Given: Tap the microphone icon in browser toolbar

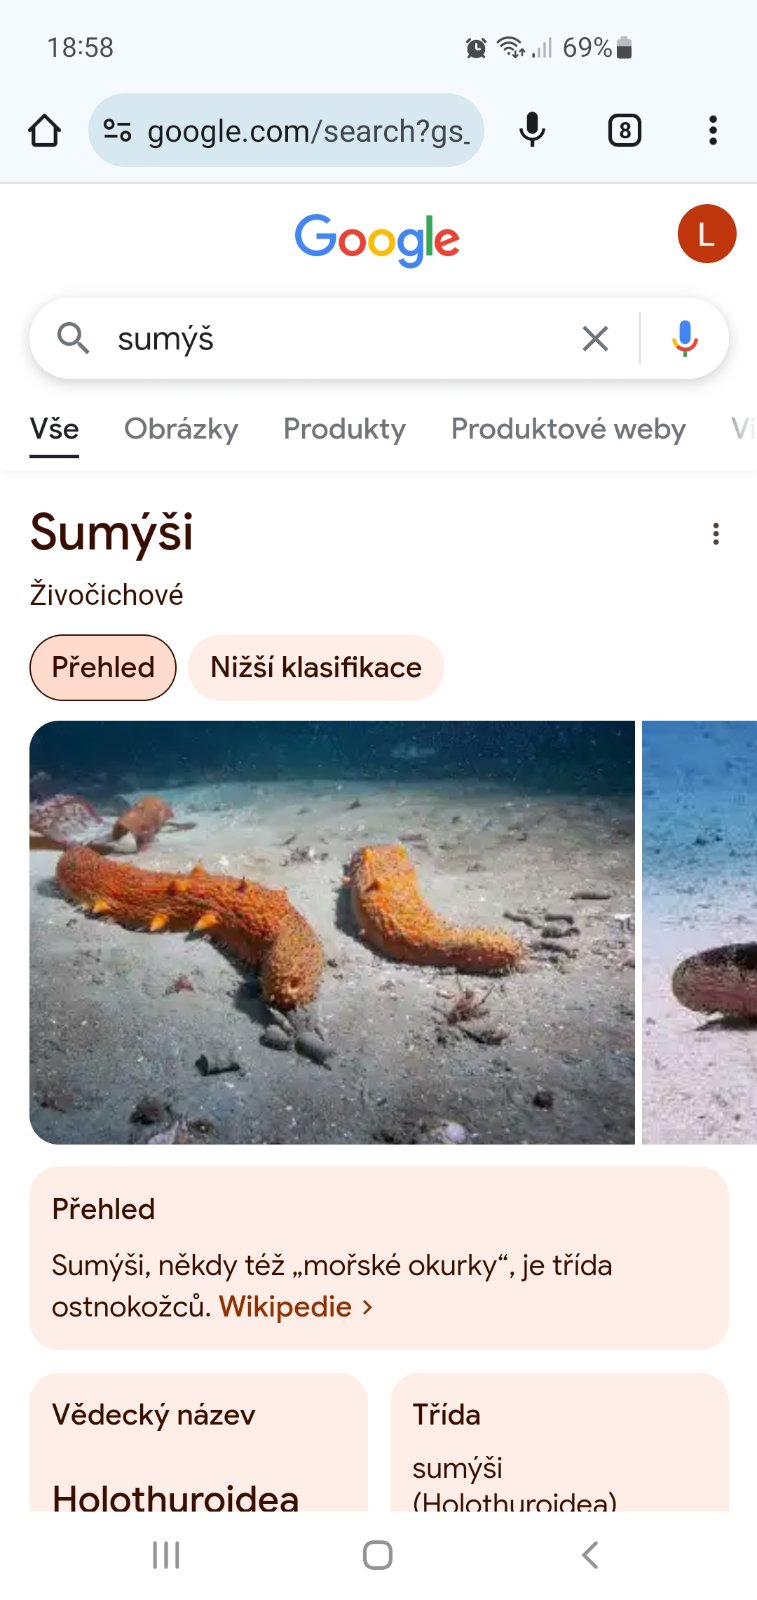Looking at the screenshot, I should tap(532, 130).
